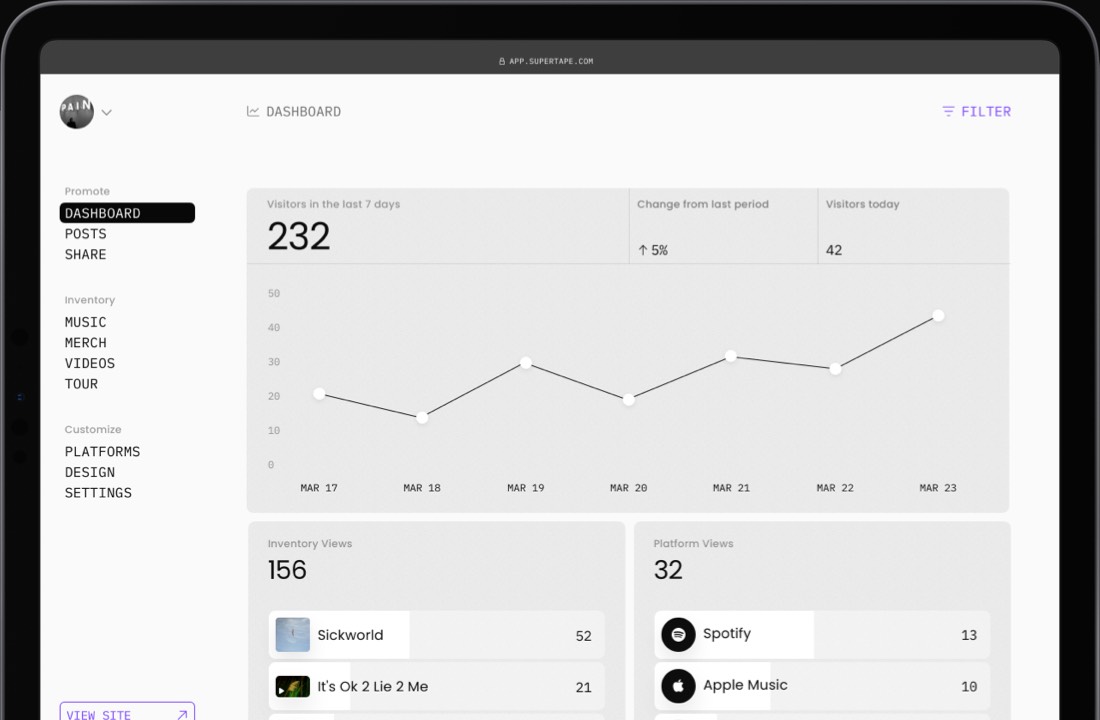
Task: Click the 5% change value
Action: pos(659,250)
